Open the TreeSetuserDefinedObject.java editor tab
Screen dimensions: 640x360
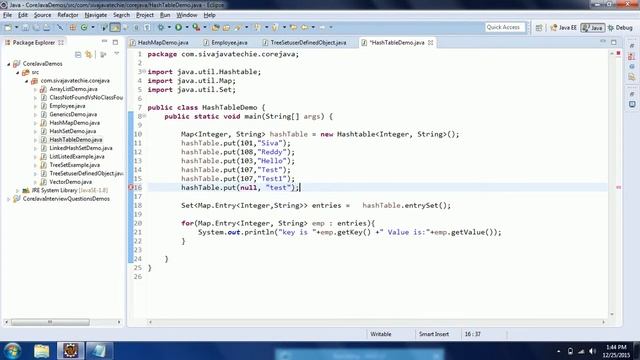(304, 42)
